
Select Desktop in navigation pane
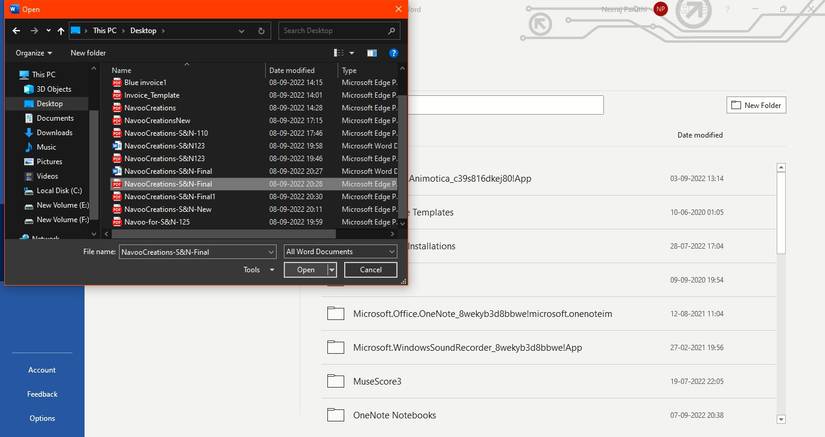coord(44,104)
